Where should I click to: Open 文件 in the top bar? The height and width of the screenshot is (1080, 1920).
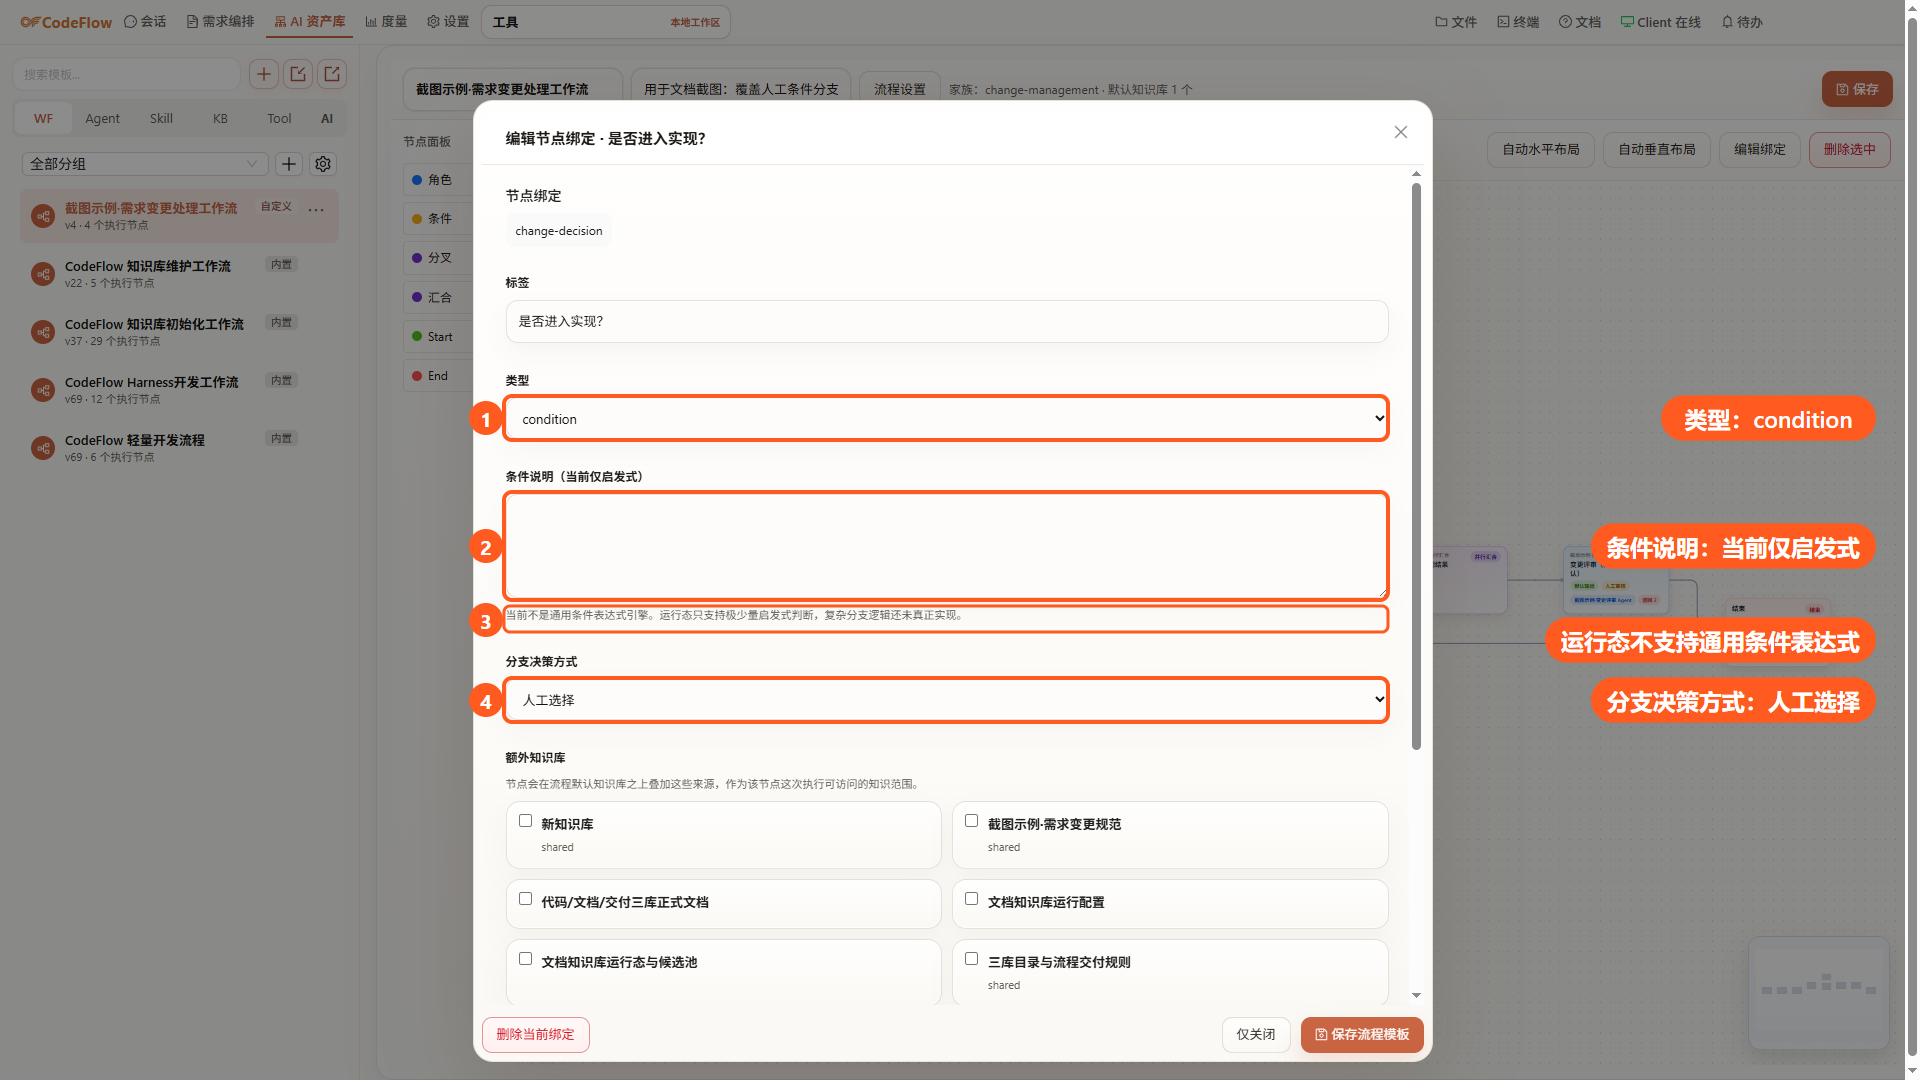pos(1456,22)
